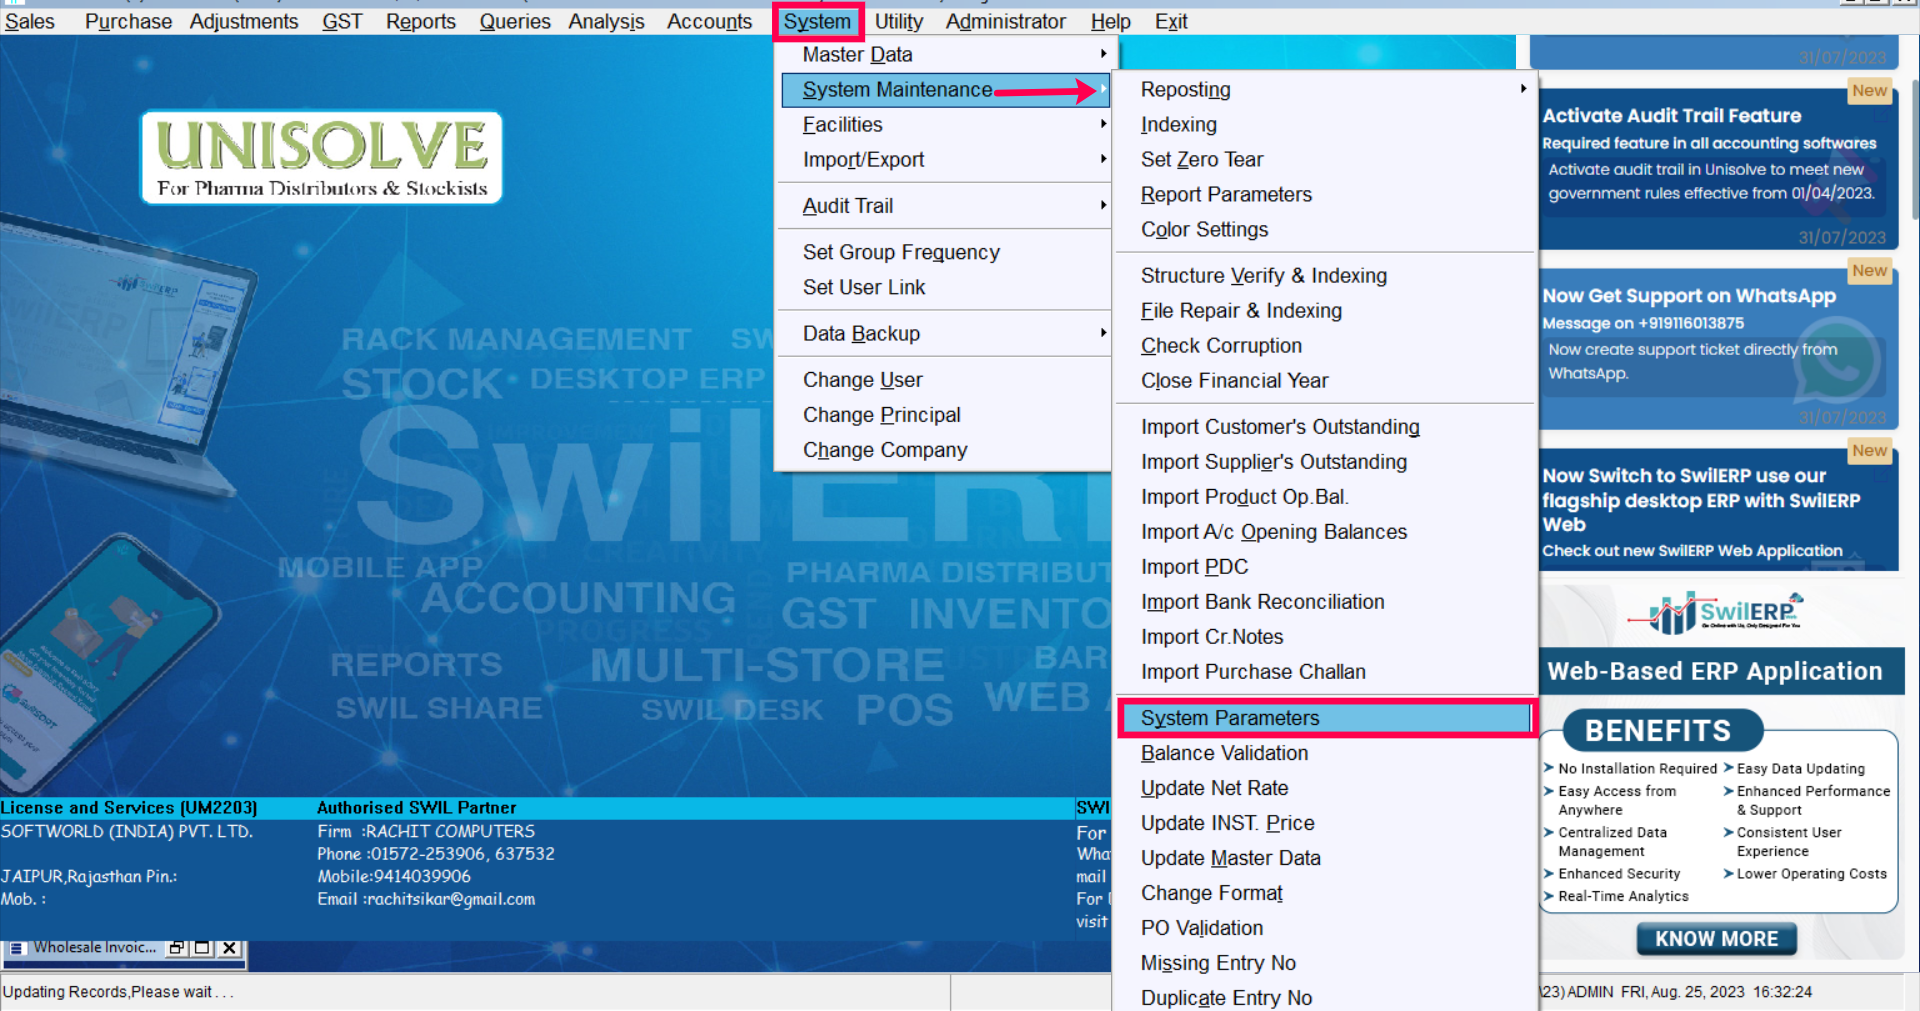
Task: Open the Queries menu
Action: 515,21
